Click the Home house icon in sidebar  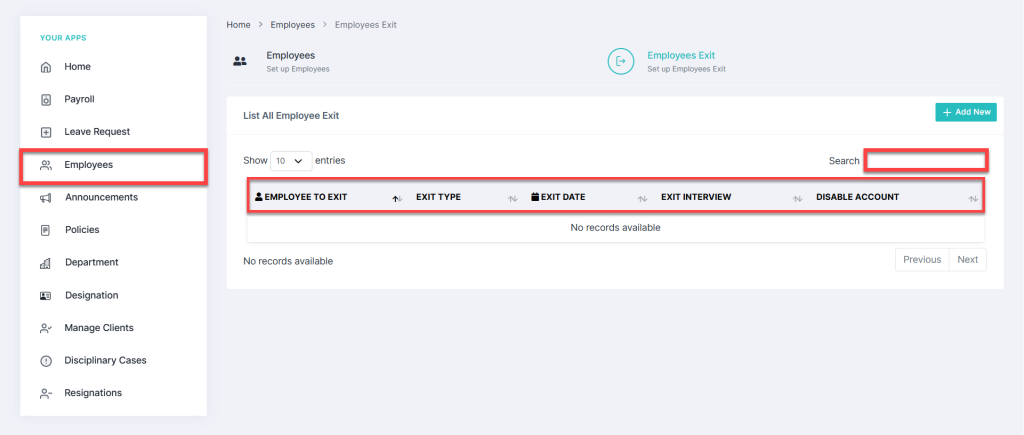point(45,67)
